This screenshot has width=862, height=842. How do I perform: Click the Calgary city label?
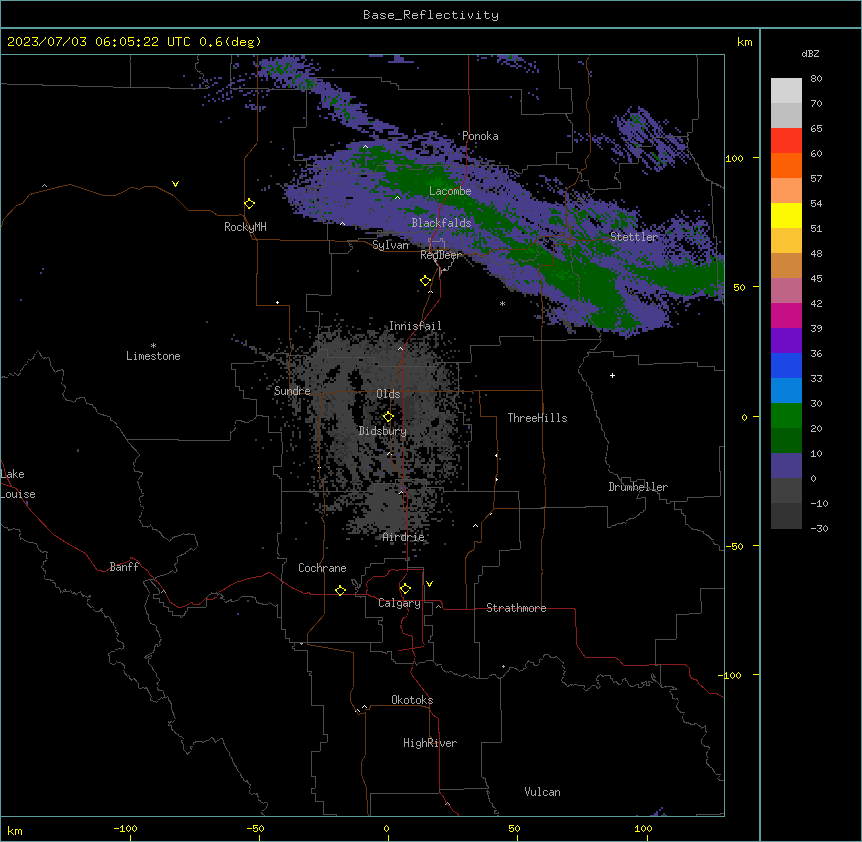pos(399,603)
